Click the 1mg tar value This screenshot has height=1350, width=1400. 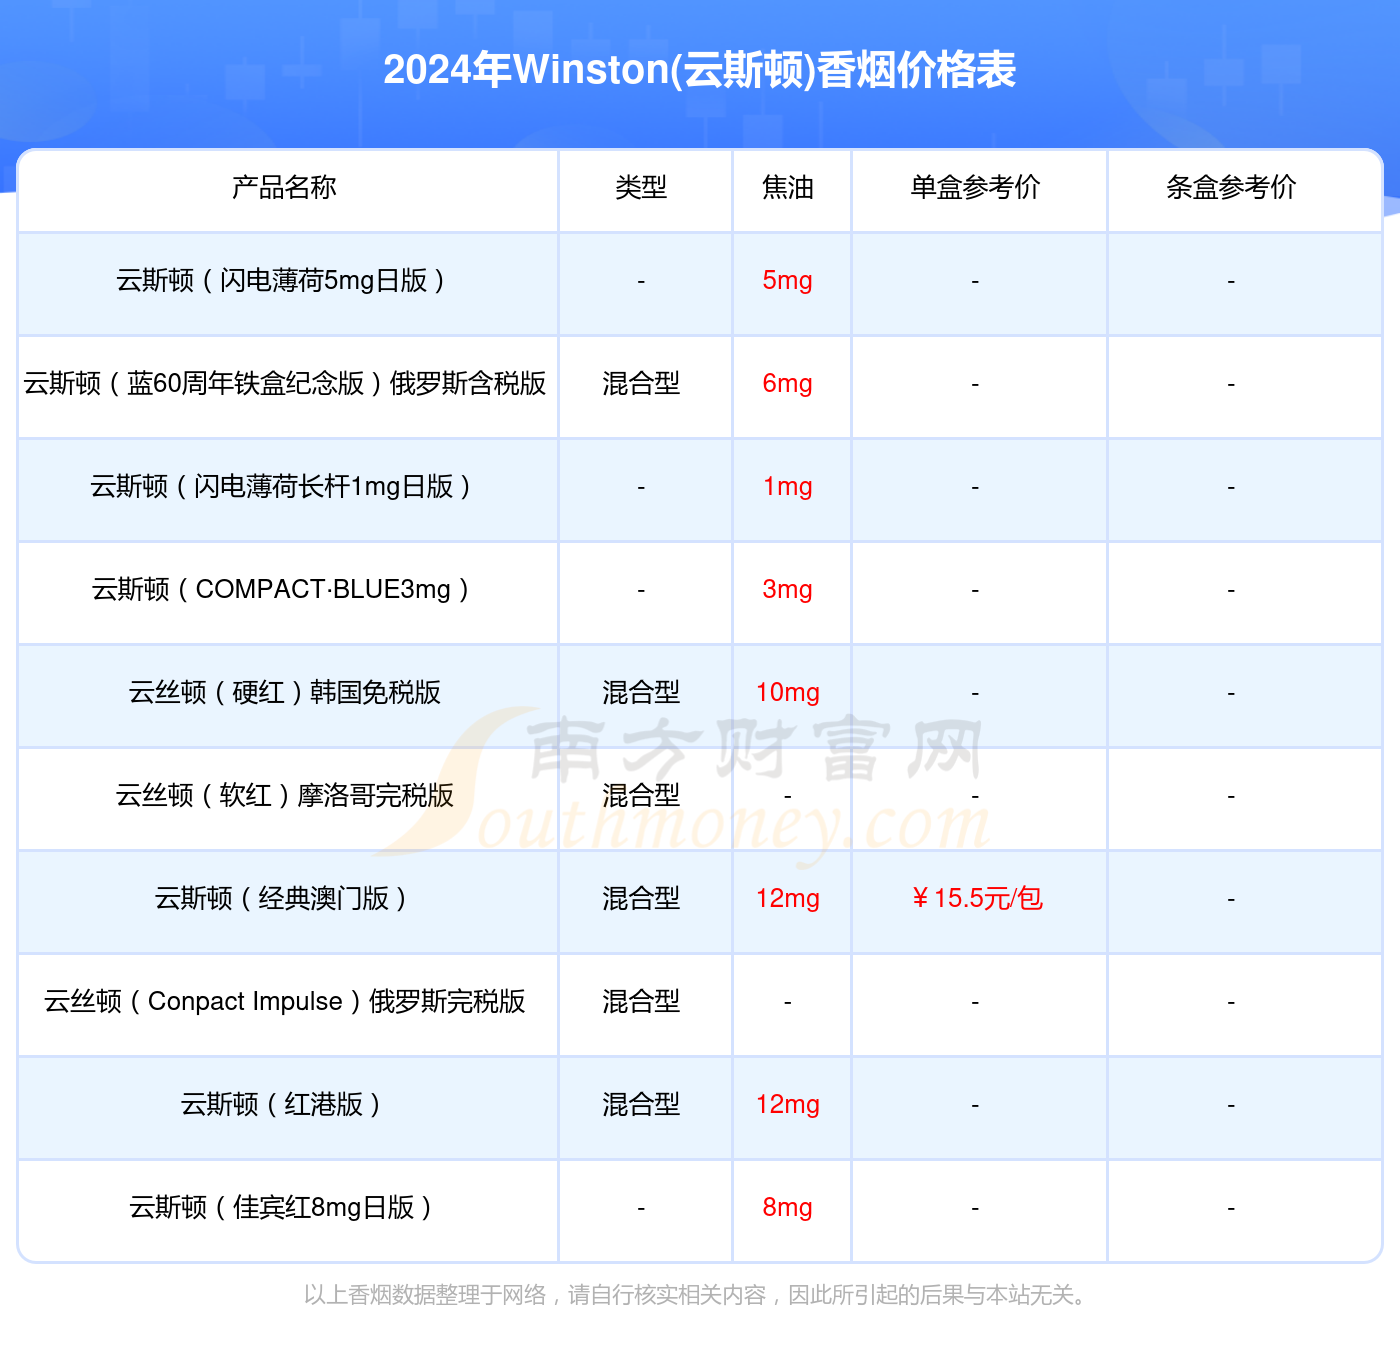(x=788, y=487)
